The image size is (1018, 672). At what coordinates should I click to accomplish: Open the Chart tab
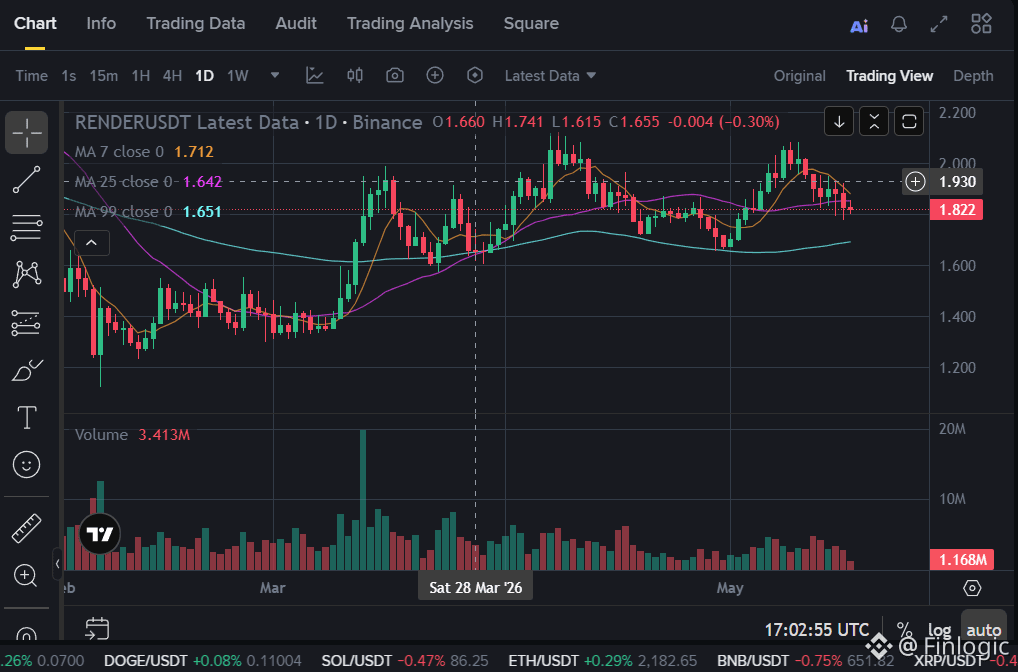(x=35, y=23)
